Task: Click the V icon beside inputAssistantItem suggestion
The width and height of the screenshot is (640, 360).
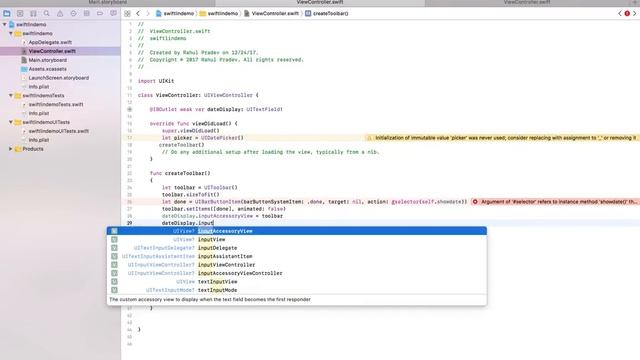Action: pyautogui.click(x=114, y=256)
